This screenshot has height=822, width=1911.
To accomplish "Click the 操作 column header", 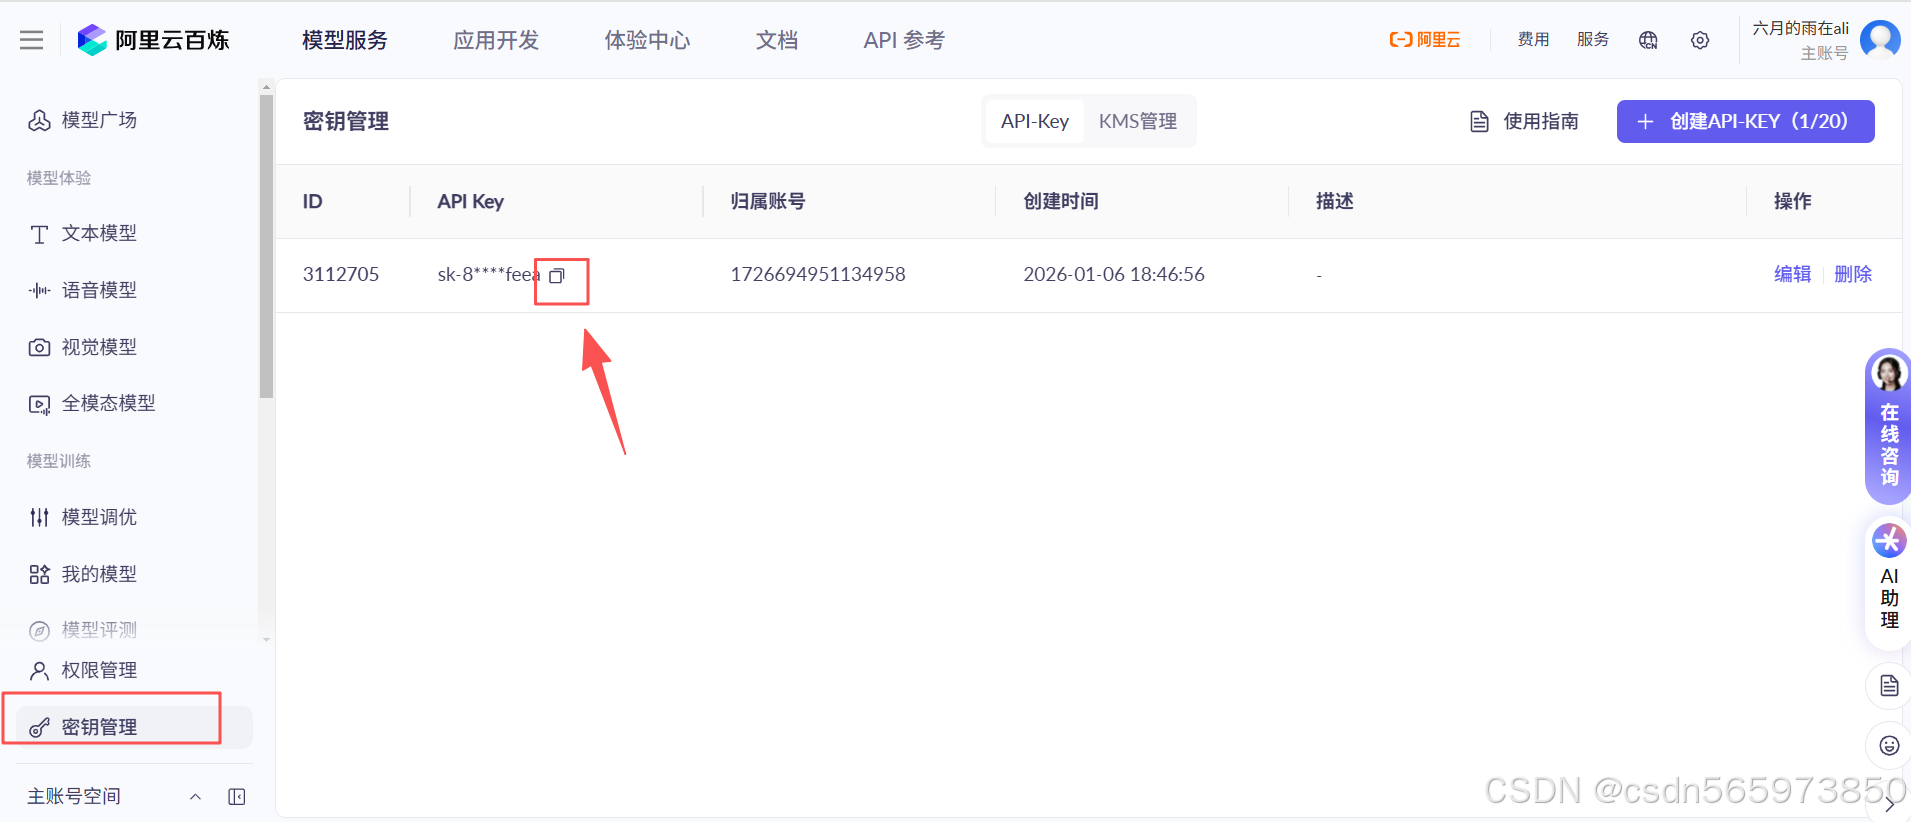I will click(x=1793, y=201).
